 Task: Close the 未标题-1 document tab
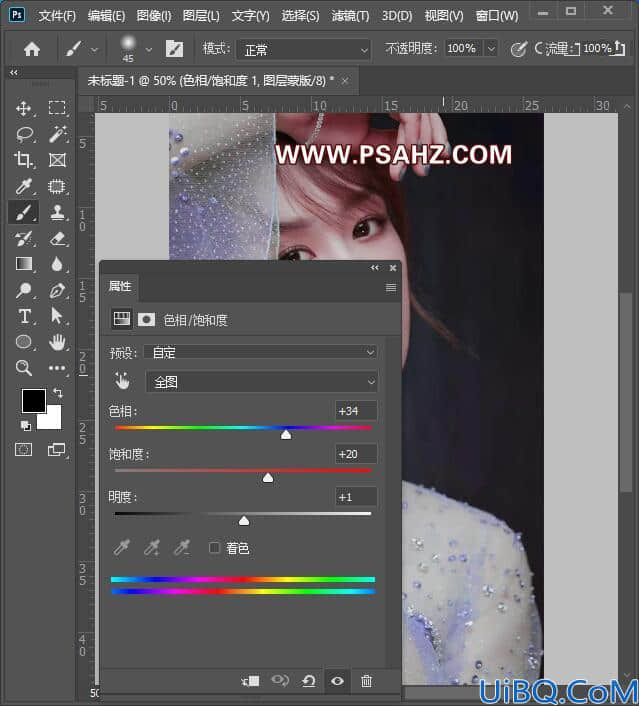coord(345,81)
